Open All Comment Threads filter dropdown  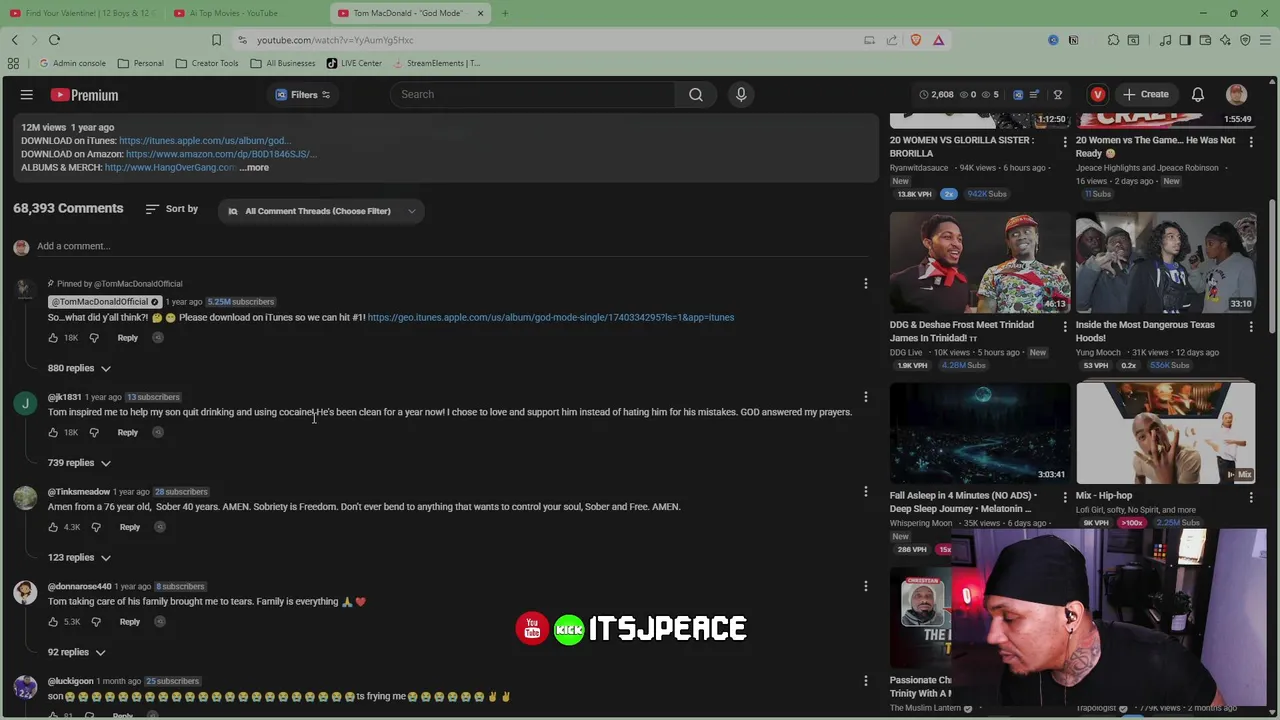pyautogui.click(x=321, y=211)
